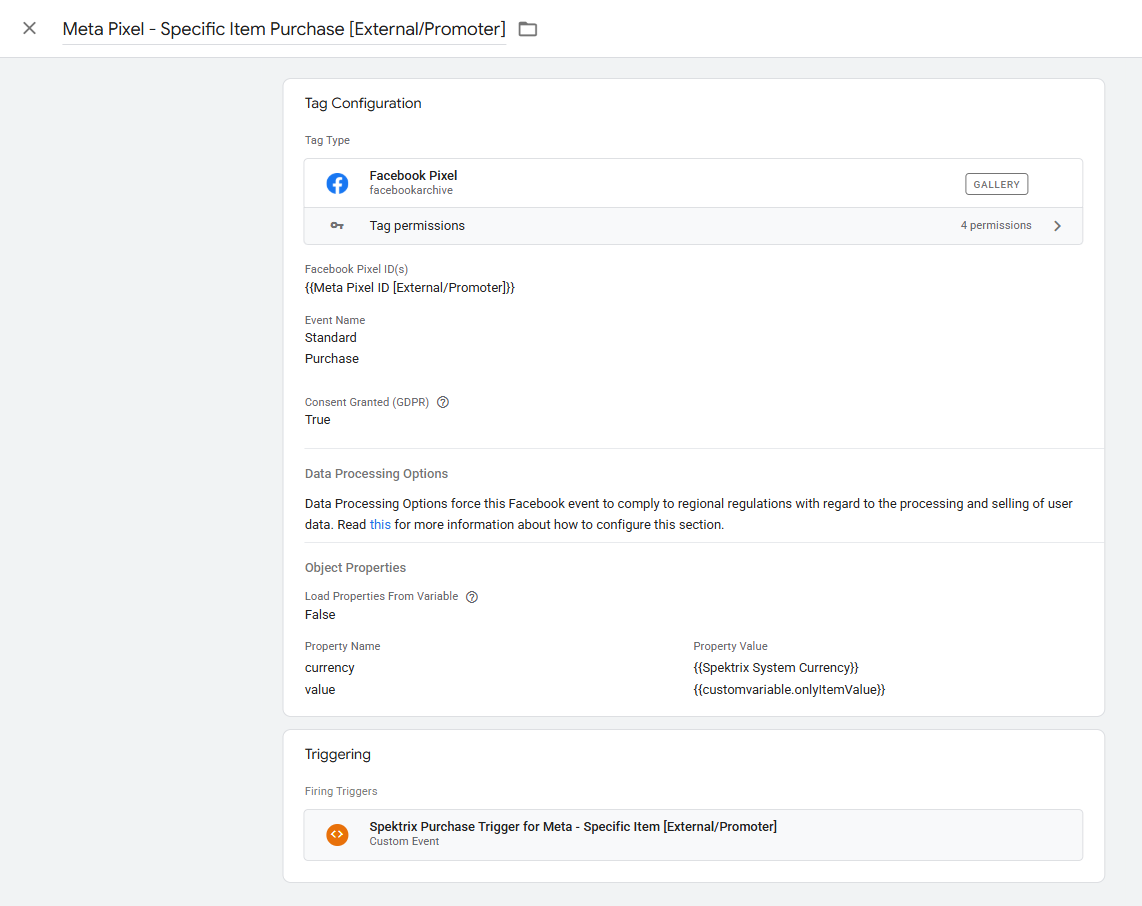Click the Facebook logo icon
This screenshot has width=1142, height=906.
[x=337, y=183]
